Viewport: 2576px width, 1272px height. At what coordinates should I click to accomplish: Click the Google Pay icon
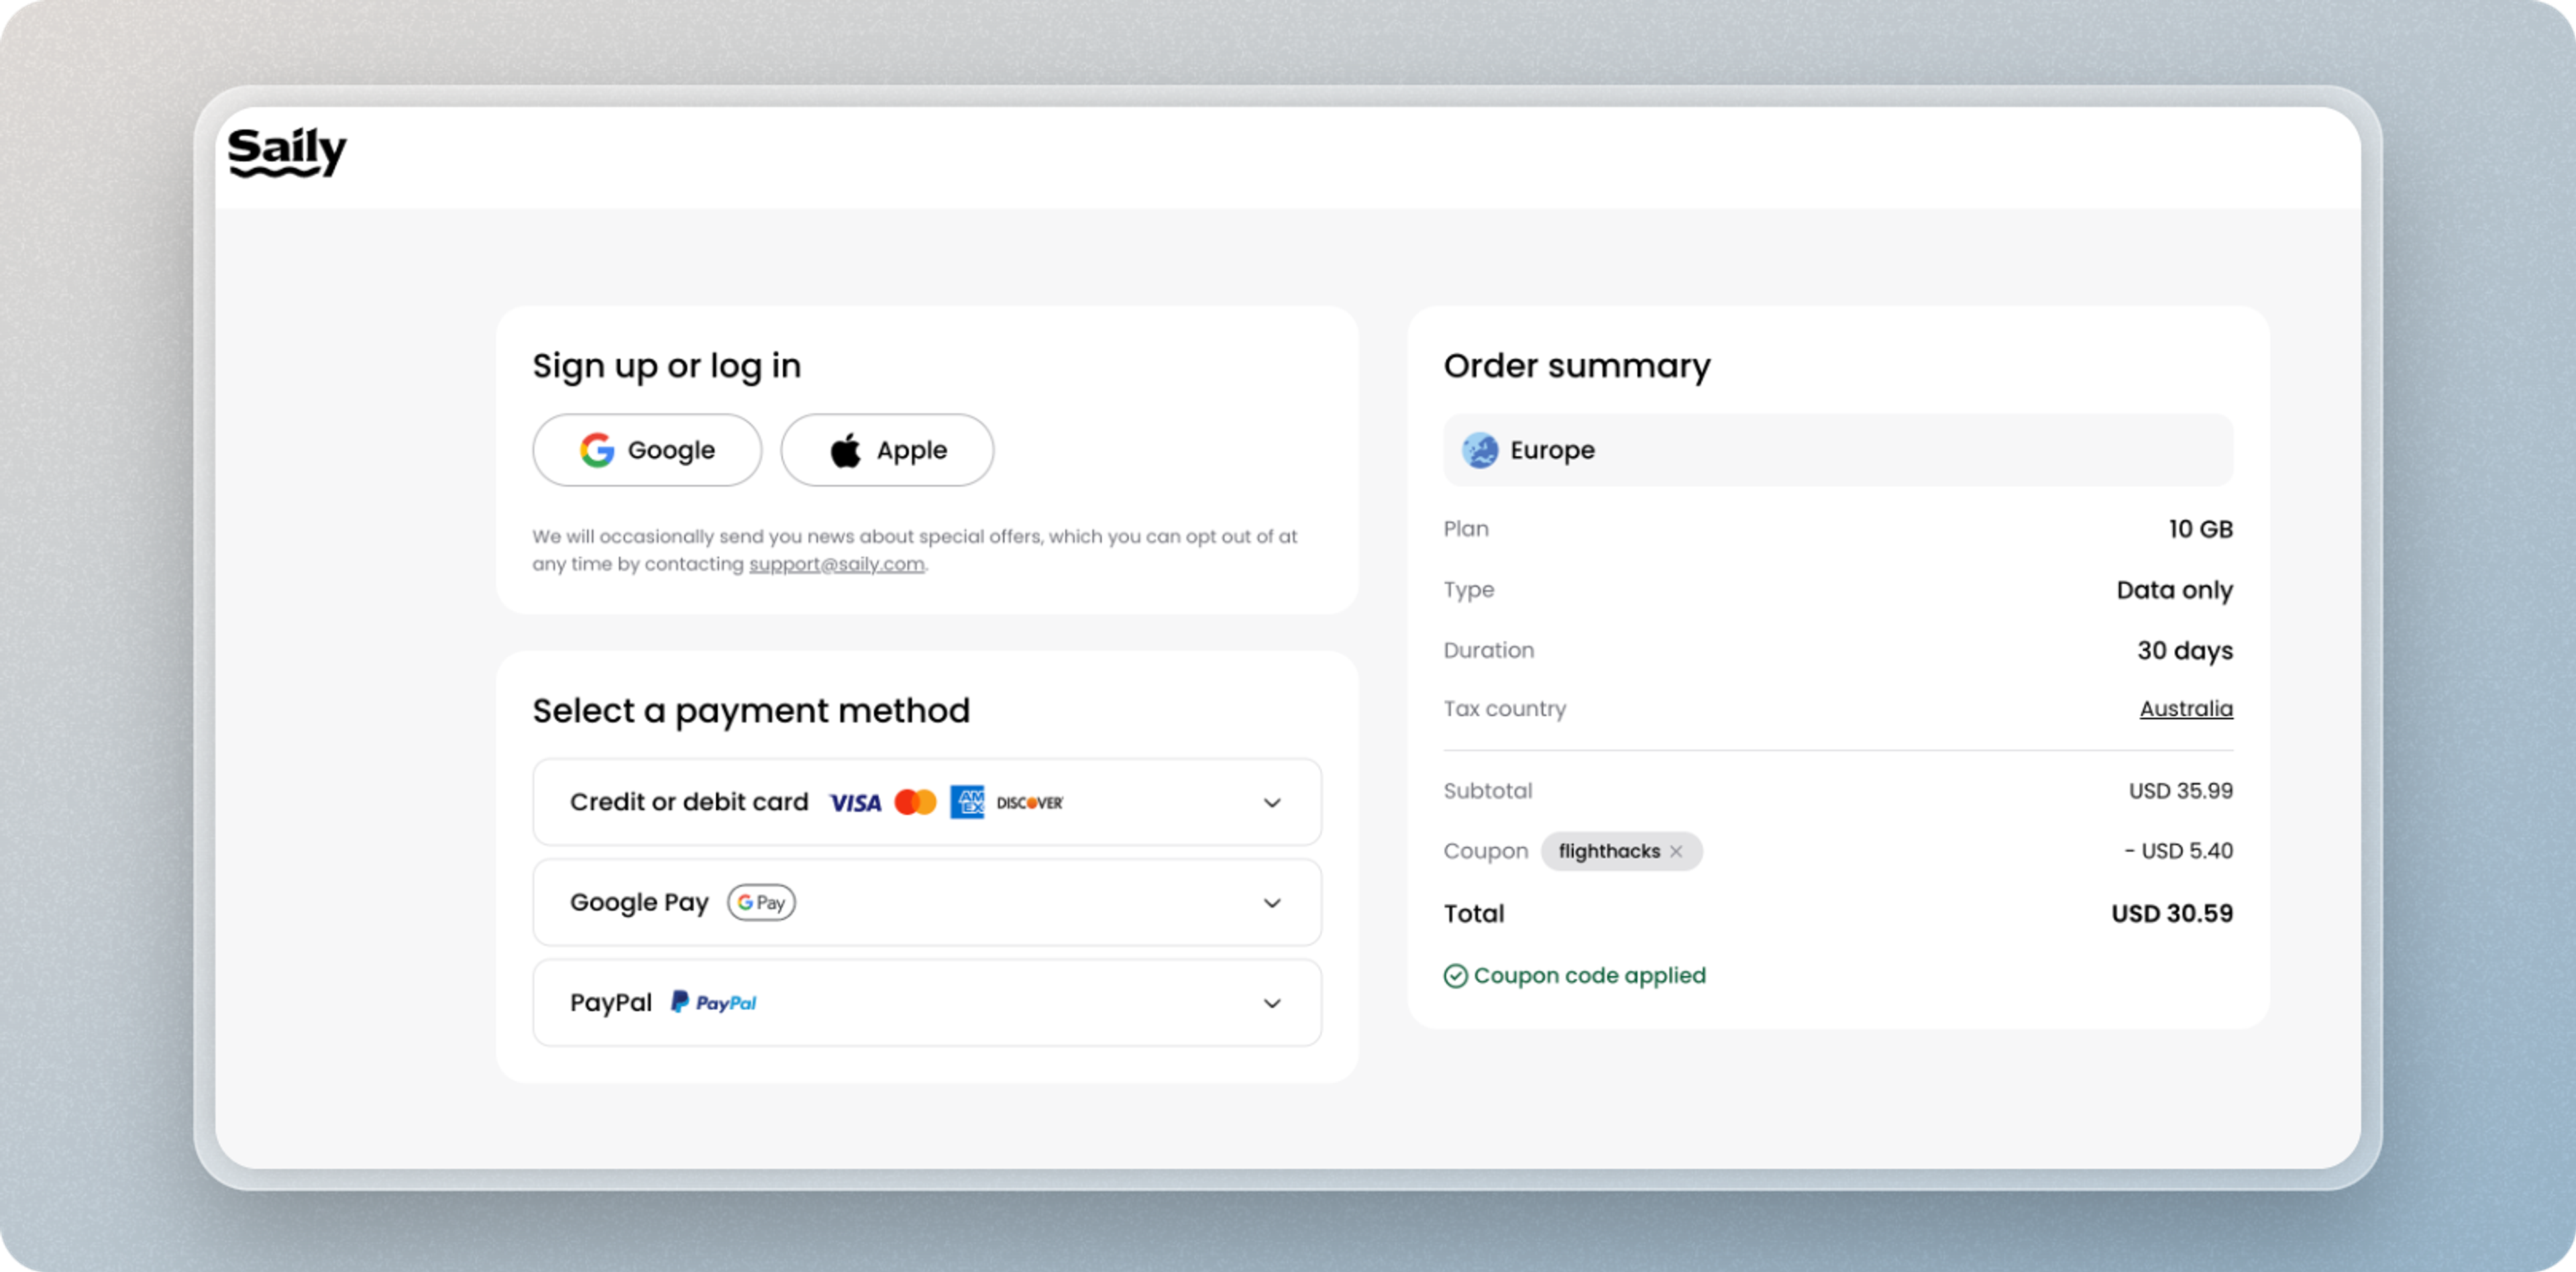click(x=761, y=902)
